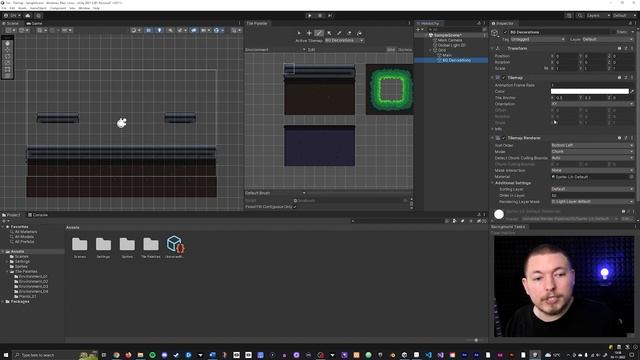Click the Pause button

click(x=320, y=16)
